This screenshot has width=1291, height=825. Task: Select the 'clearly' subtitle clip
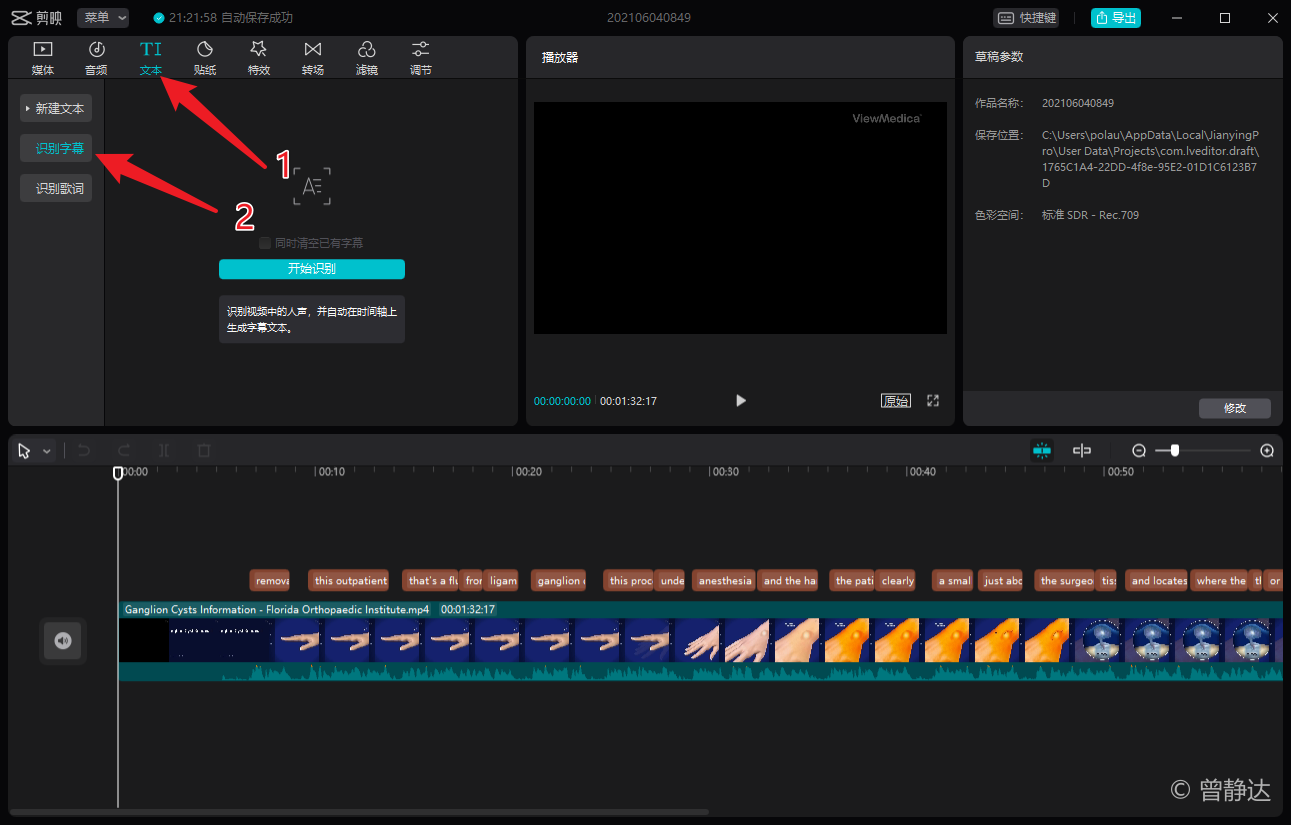coord(896,581)
